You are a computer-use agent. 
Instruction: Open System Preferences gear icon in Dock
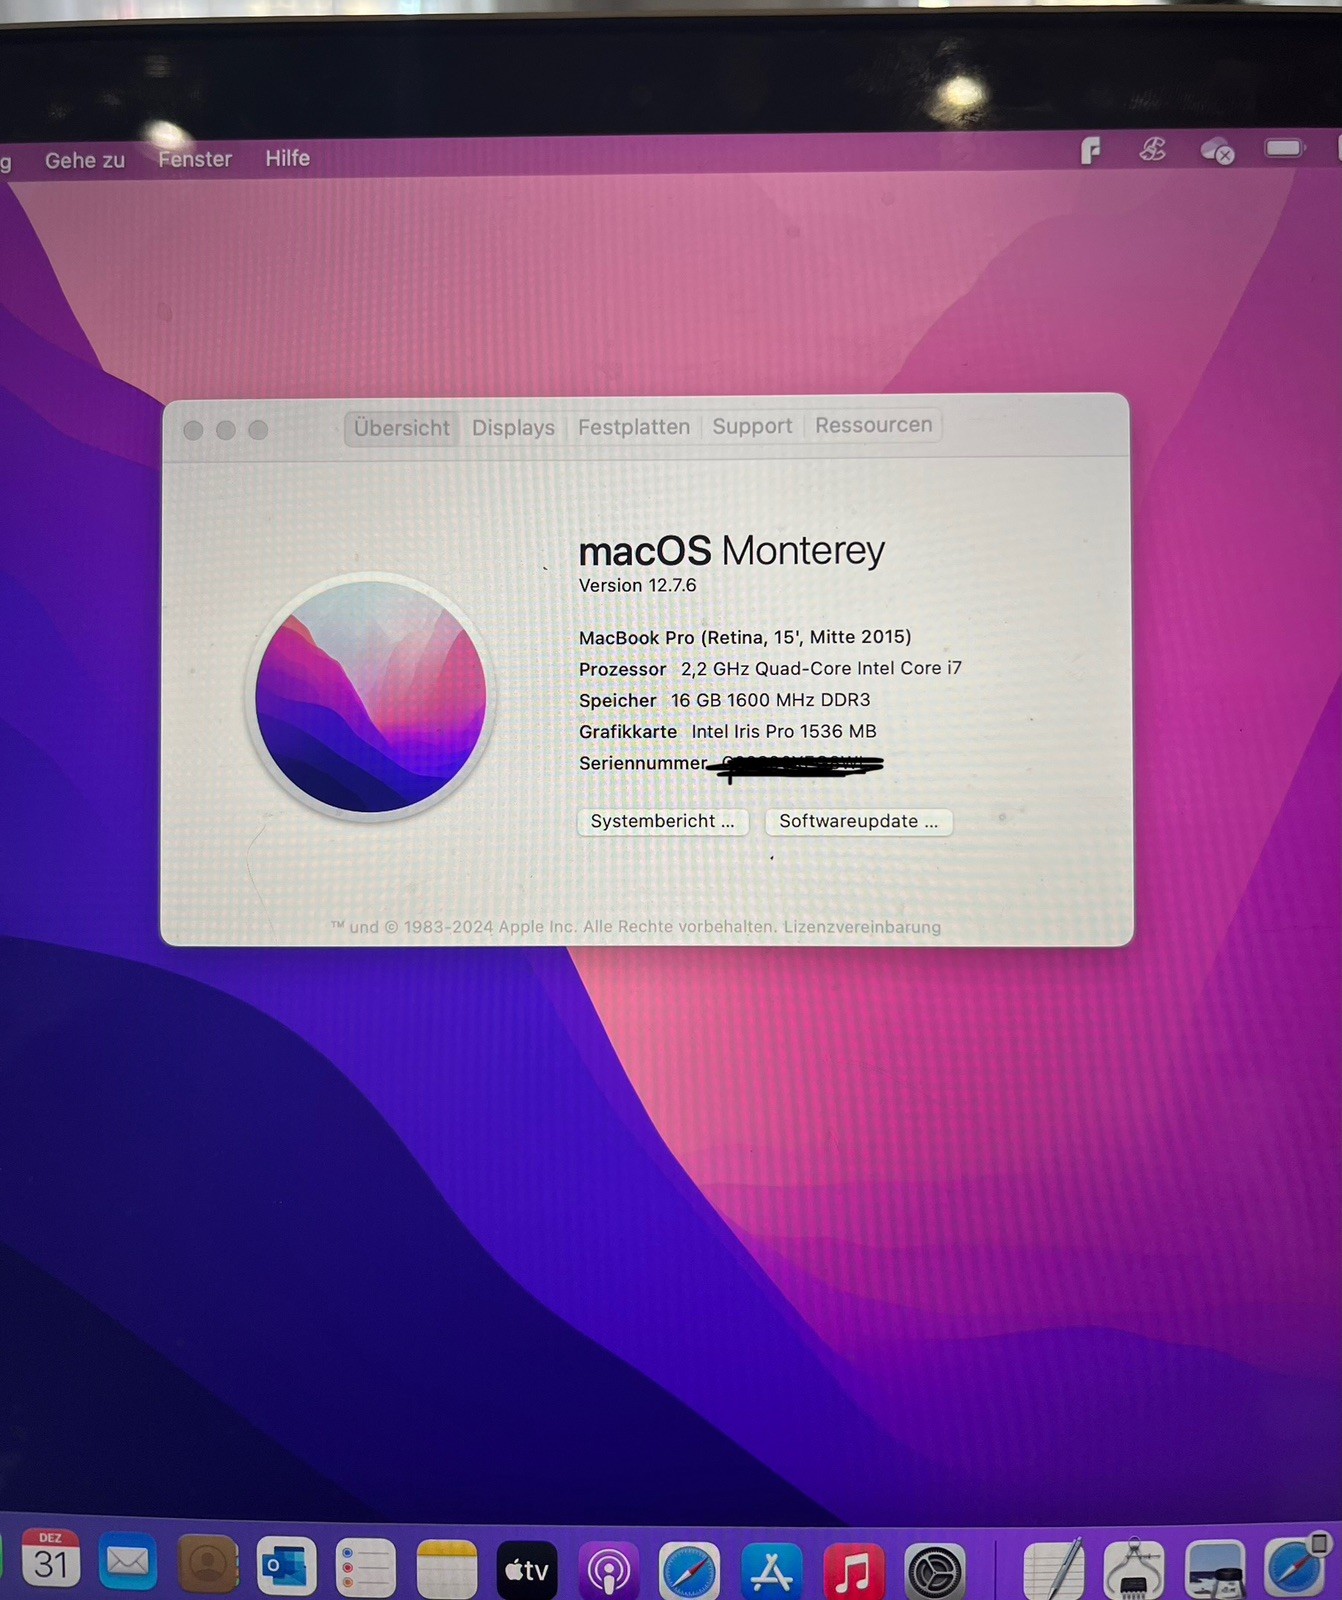point(935,1572)
